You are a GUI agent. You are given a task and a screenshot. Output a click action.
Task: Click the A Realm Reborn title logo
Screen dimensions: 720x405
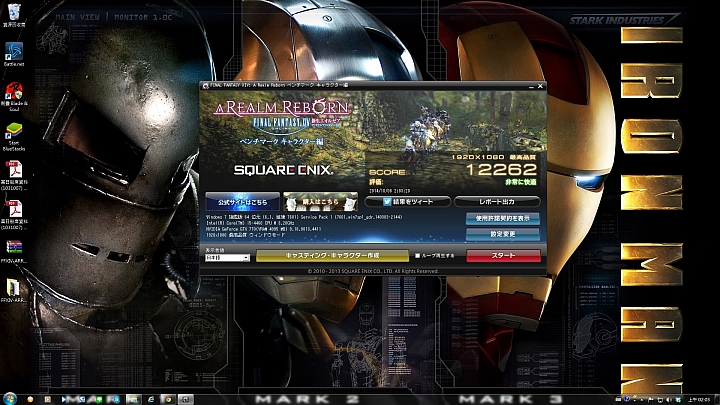[x=282, y=109]
